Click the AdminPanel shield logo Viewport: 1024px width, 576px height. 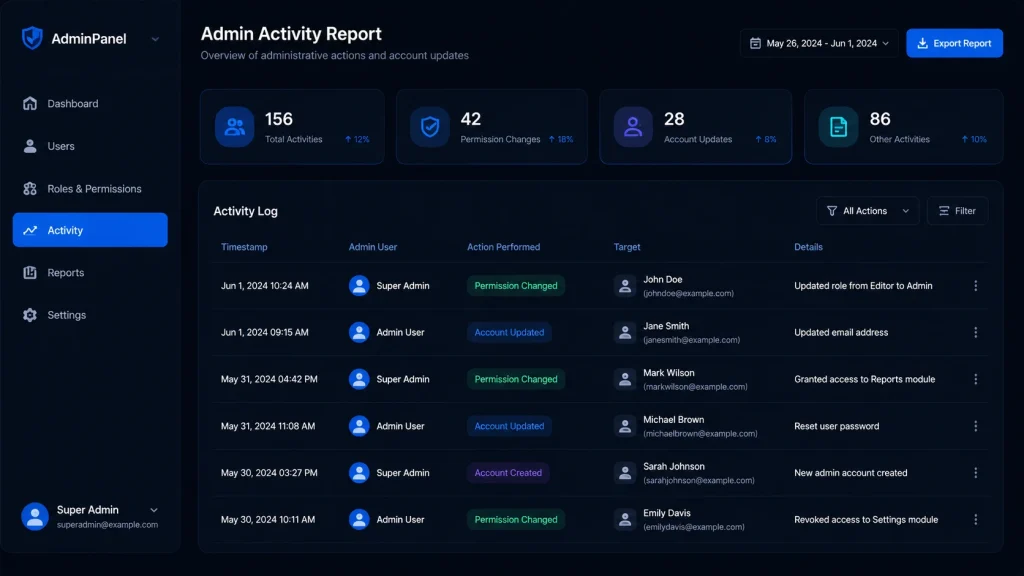pos(32,39)
